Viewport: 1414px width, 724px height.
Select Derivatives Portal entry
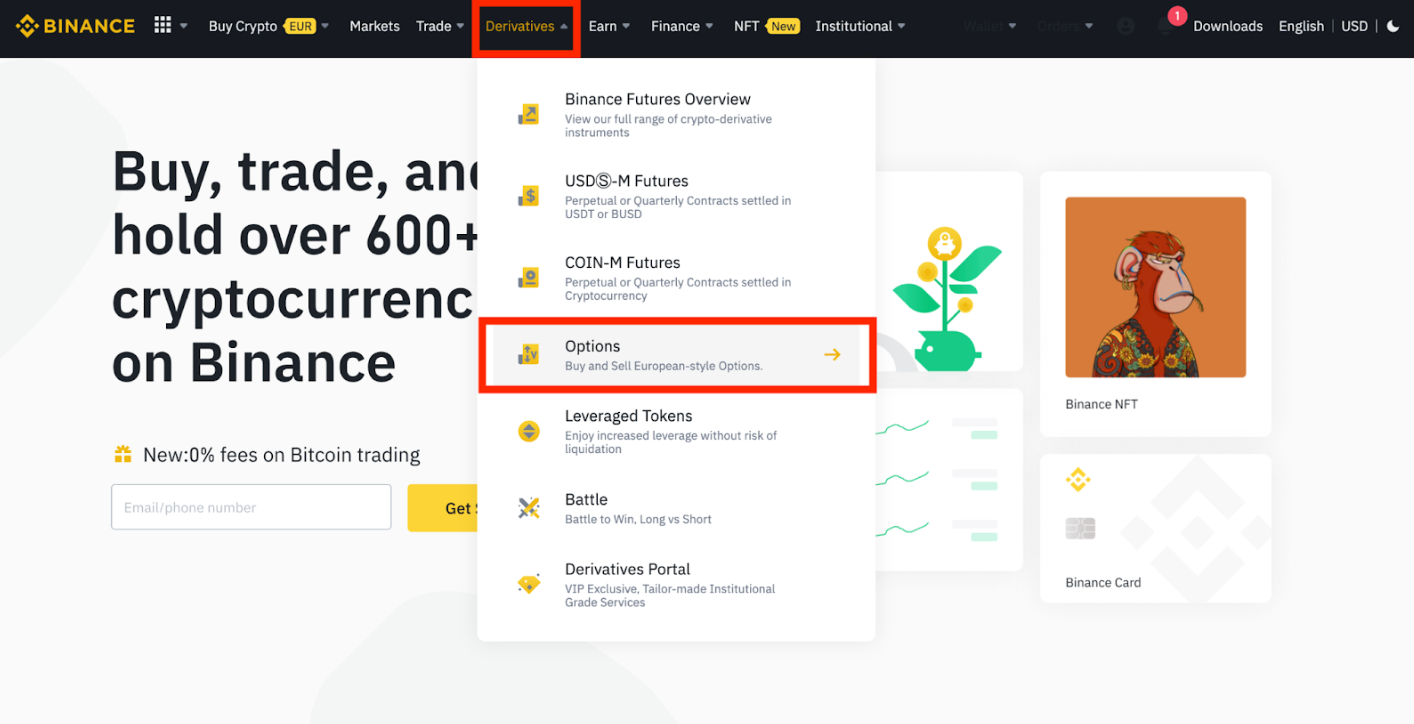[676, 584]
